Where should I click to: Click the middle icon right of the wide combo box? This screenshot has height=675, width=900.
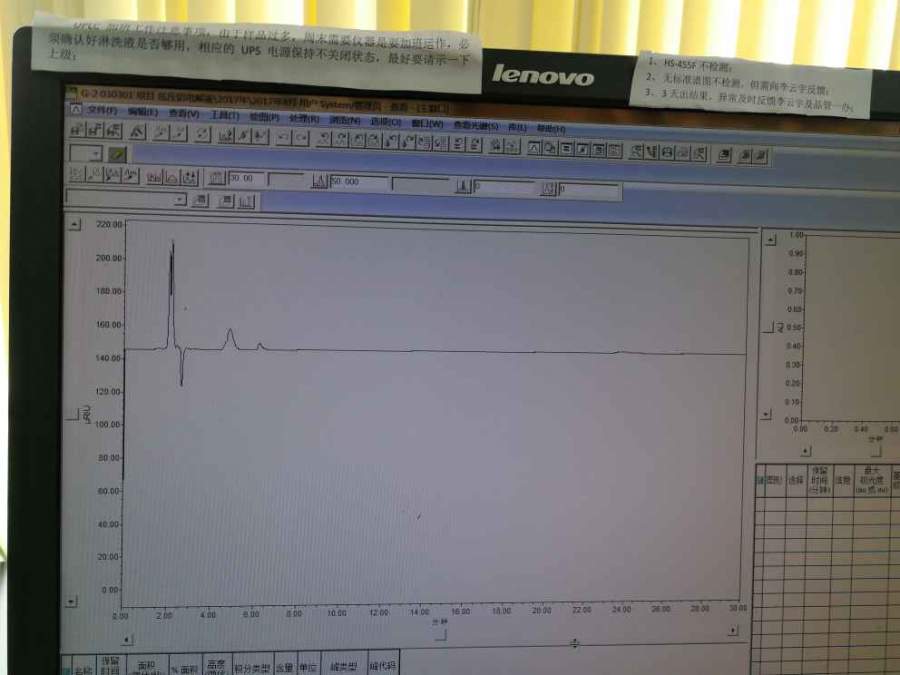click(x=226, y=201)
